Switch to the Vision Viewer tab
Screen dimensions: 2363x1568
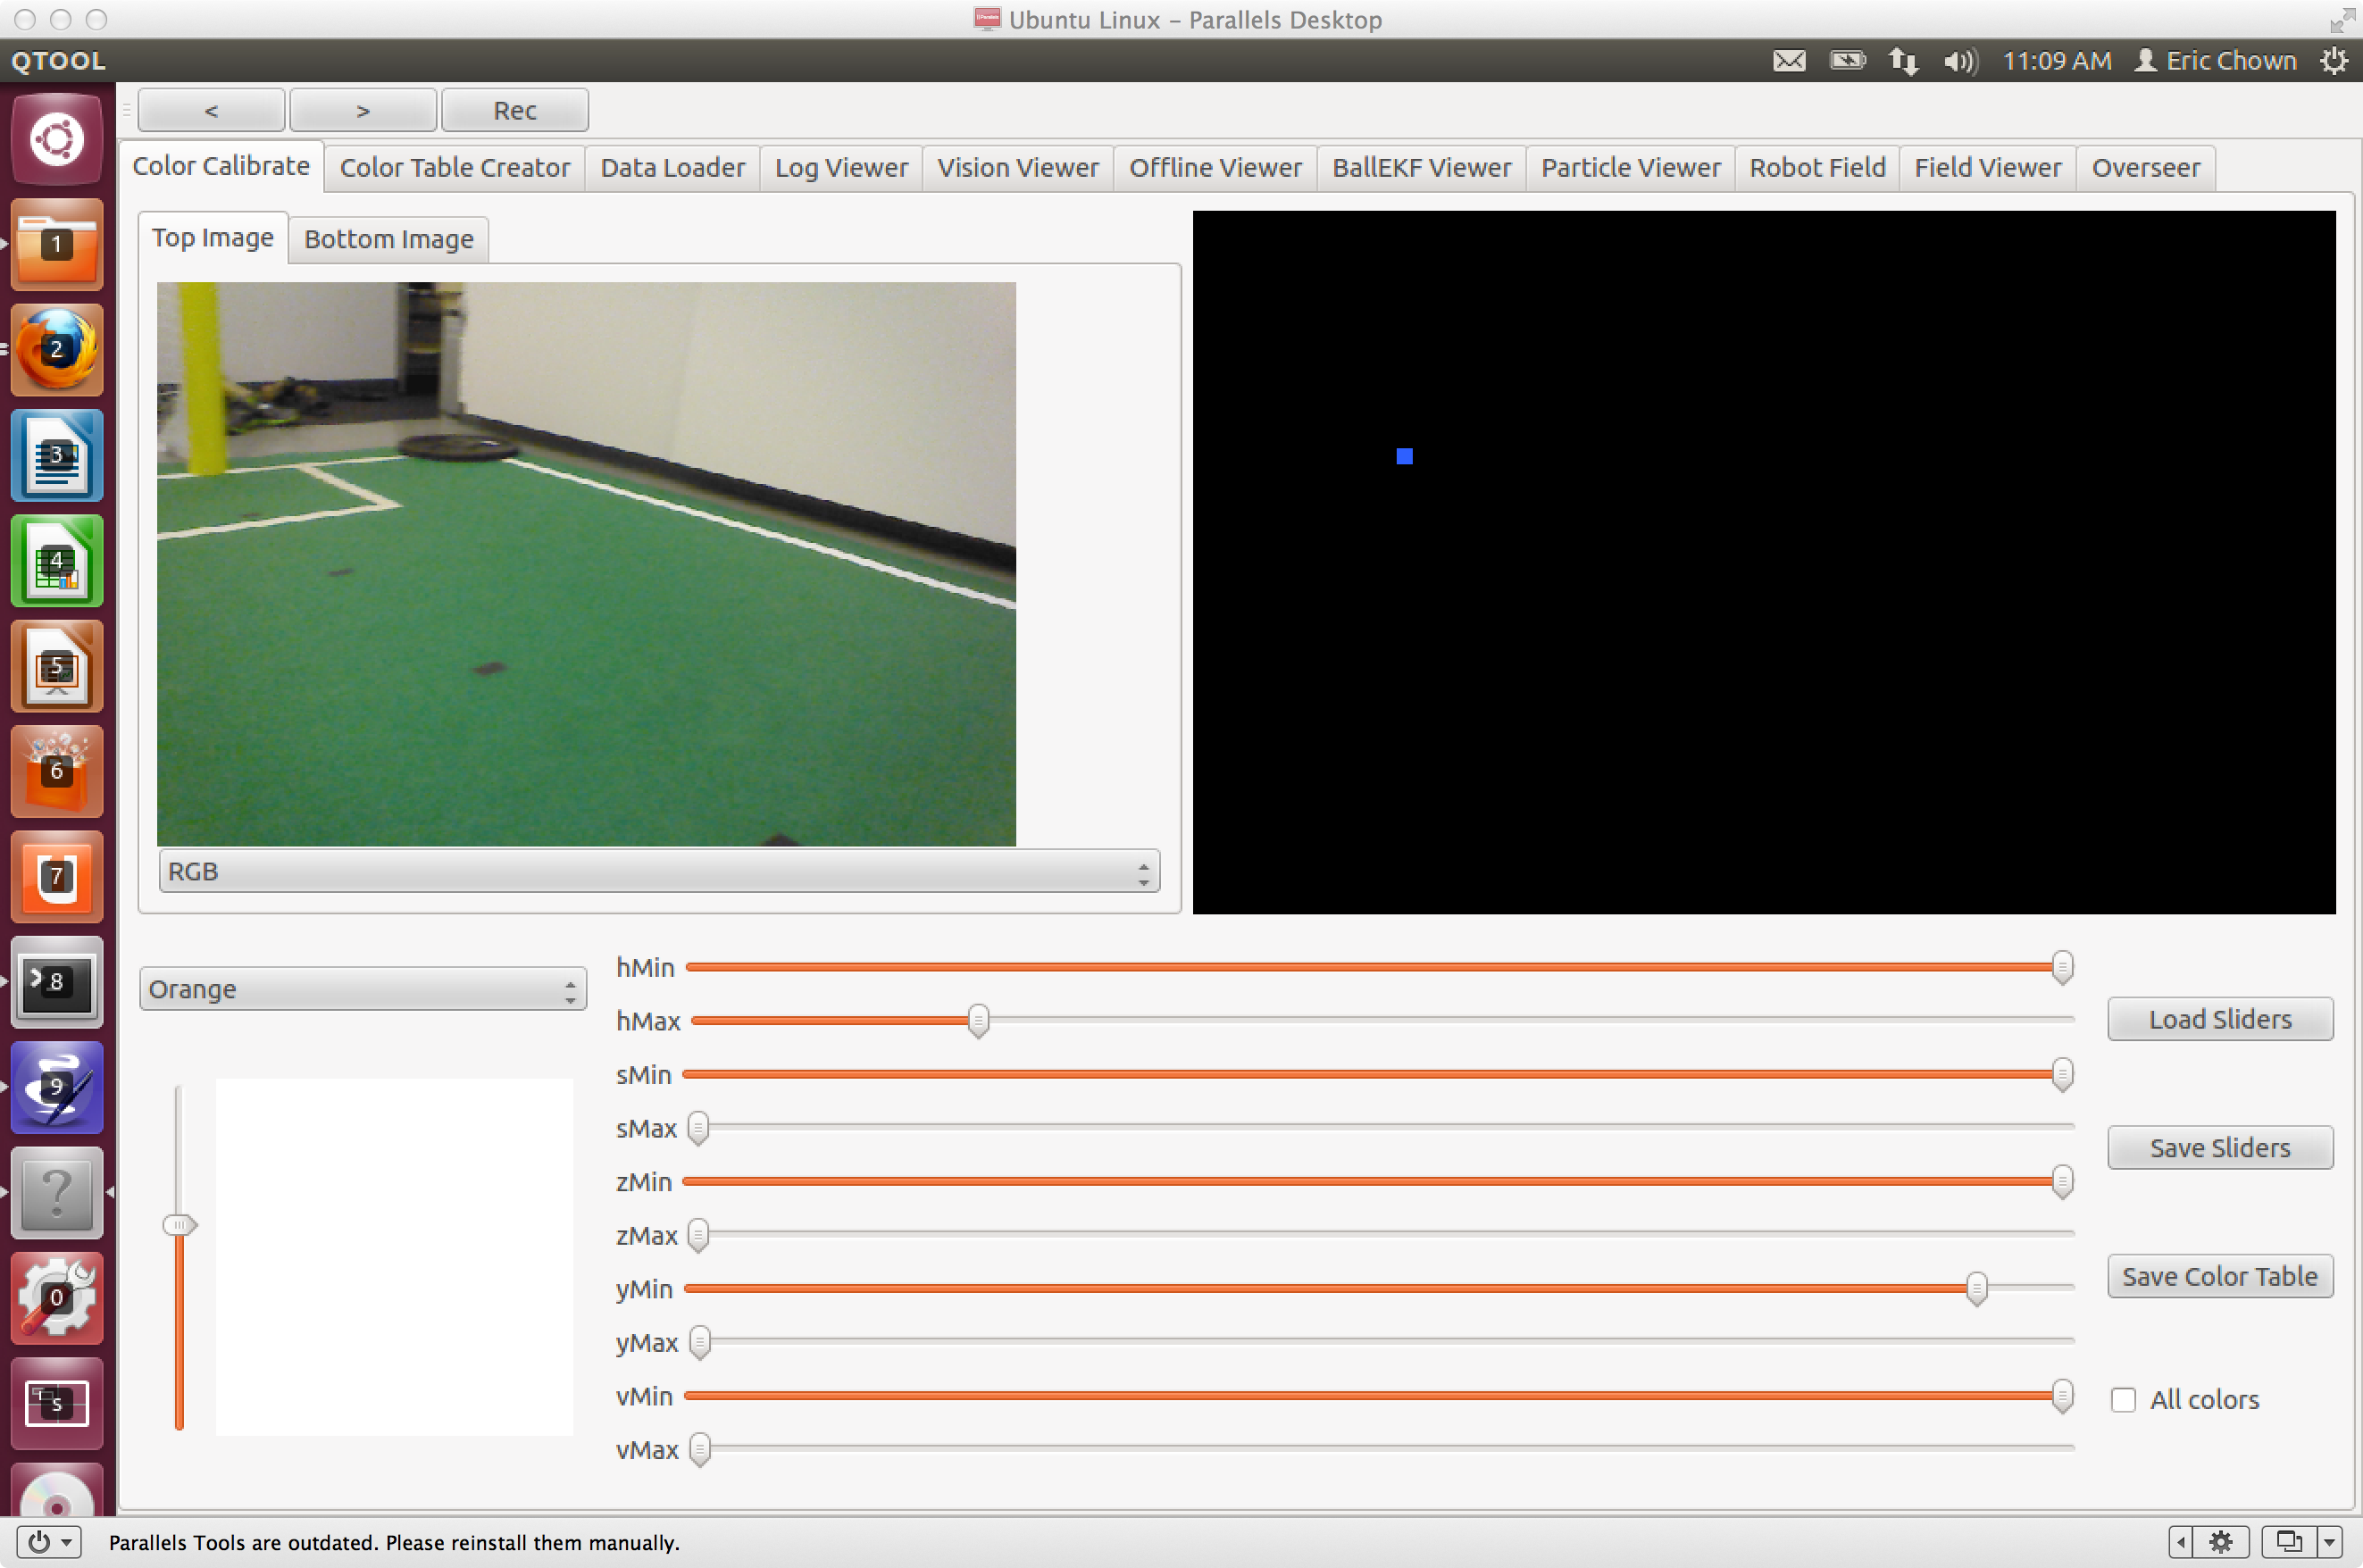point(1017,166)
